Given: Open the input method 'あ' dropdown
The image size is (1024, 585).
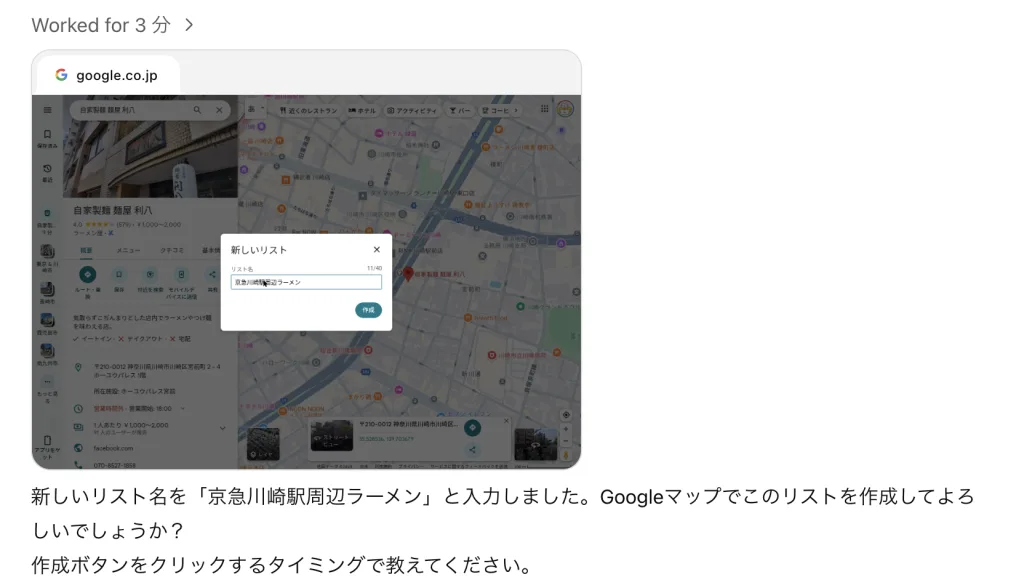Looking at the screenshot, I should coord(255,109).
